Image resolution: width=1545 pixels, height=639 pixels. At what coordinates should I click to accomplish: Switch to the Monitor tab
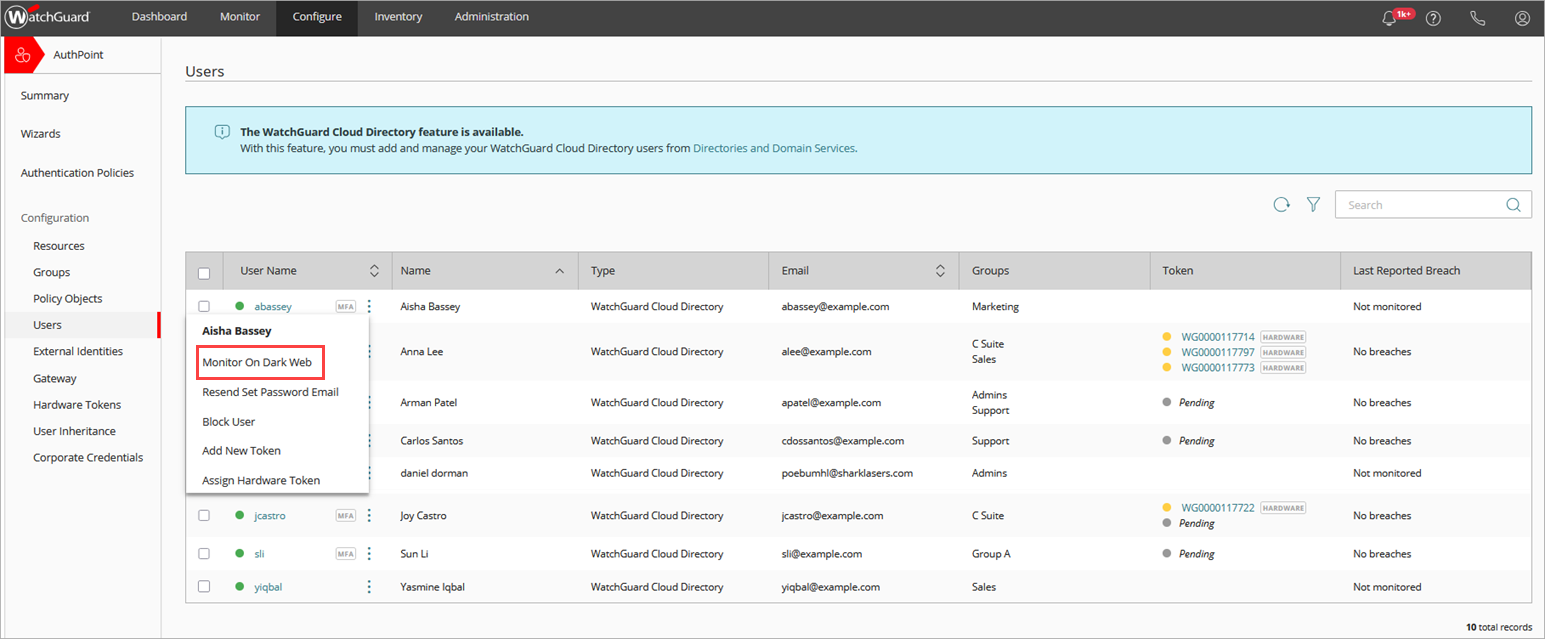pyautogui.click(x=239, y=17)
